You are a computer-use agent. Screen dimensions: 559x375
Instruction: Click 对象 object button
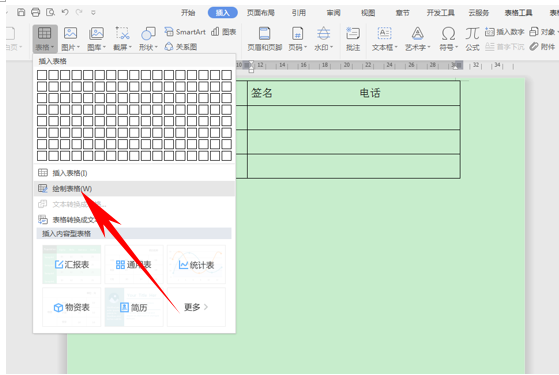pyautogui.click(x=543, y=32)
